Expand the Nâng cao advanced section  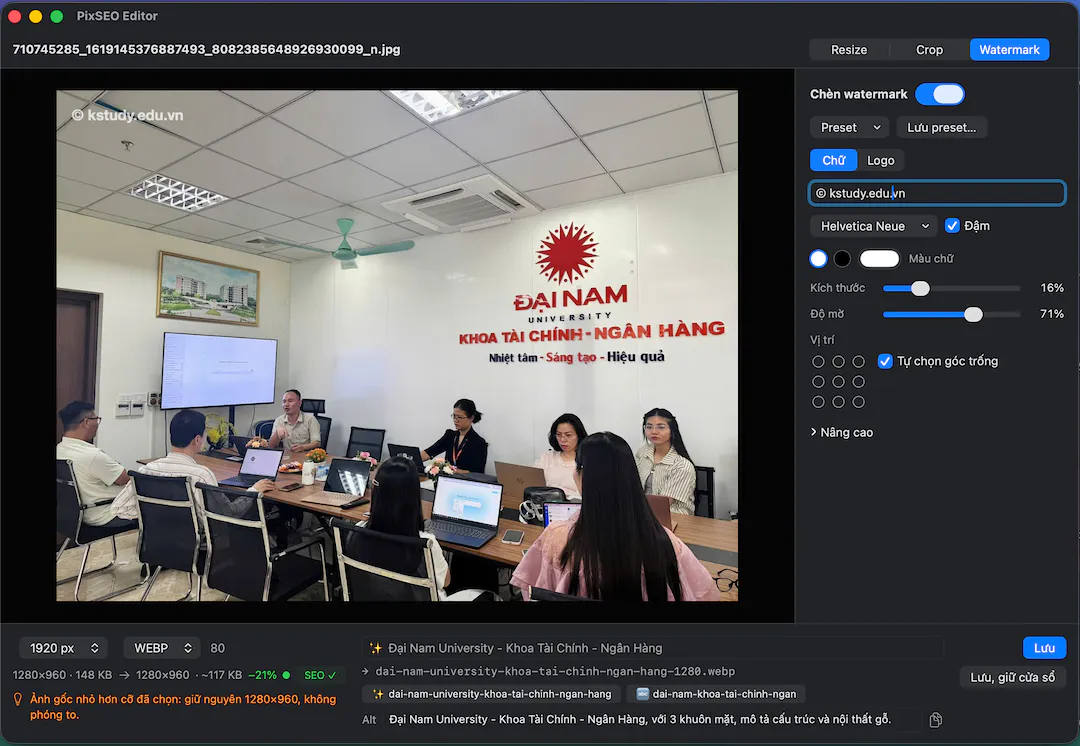click(x=842, y=433)
